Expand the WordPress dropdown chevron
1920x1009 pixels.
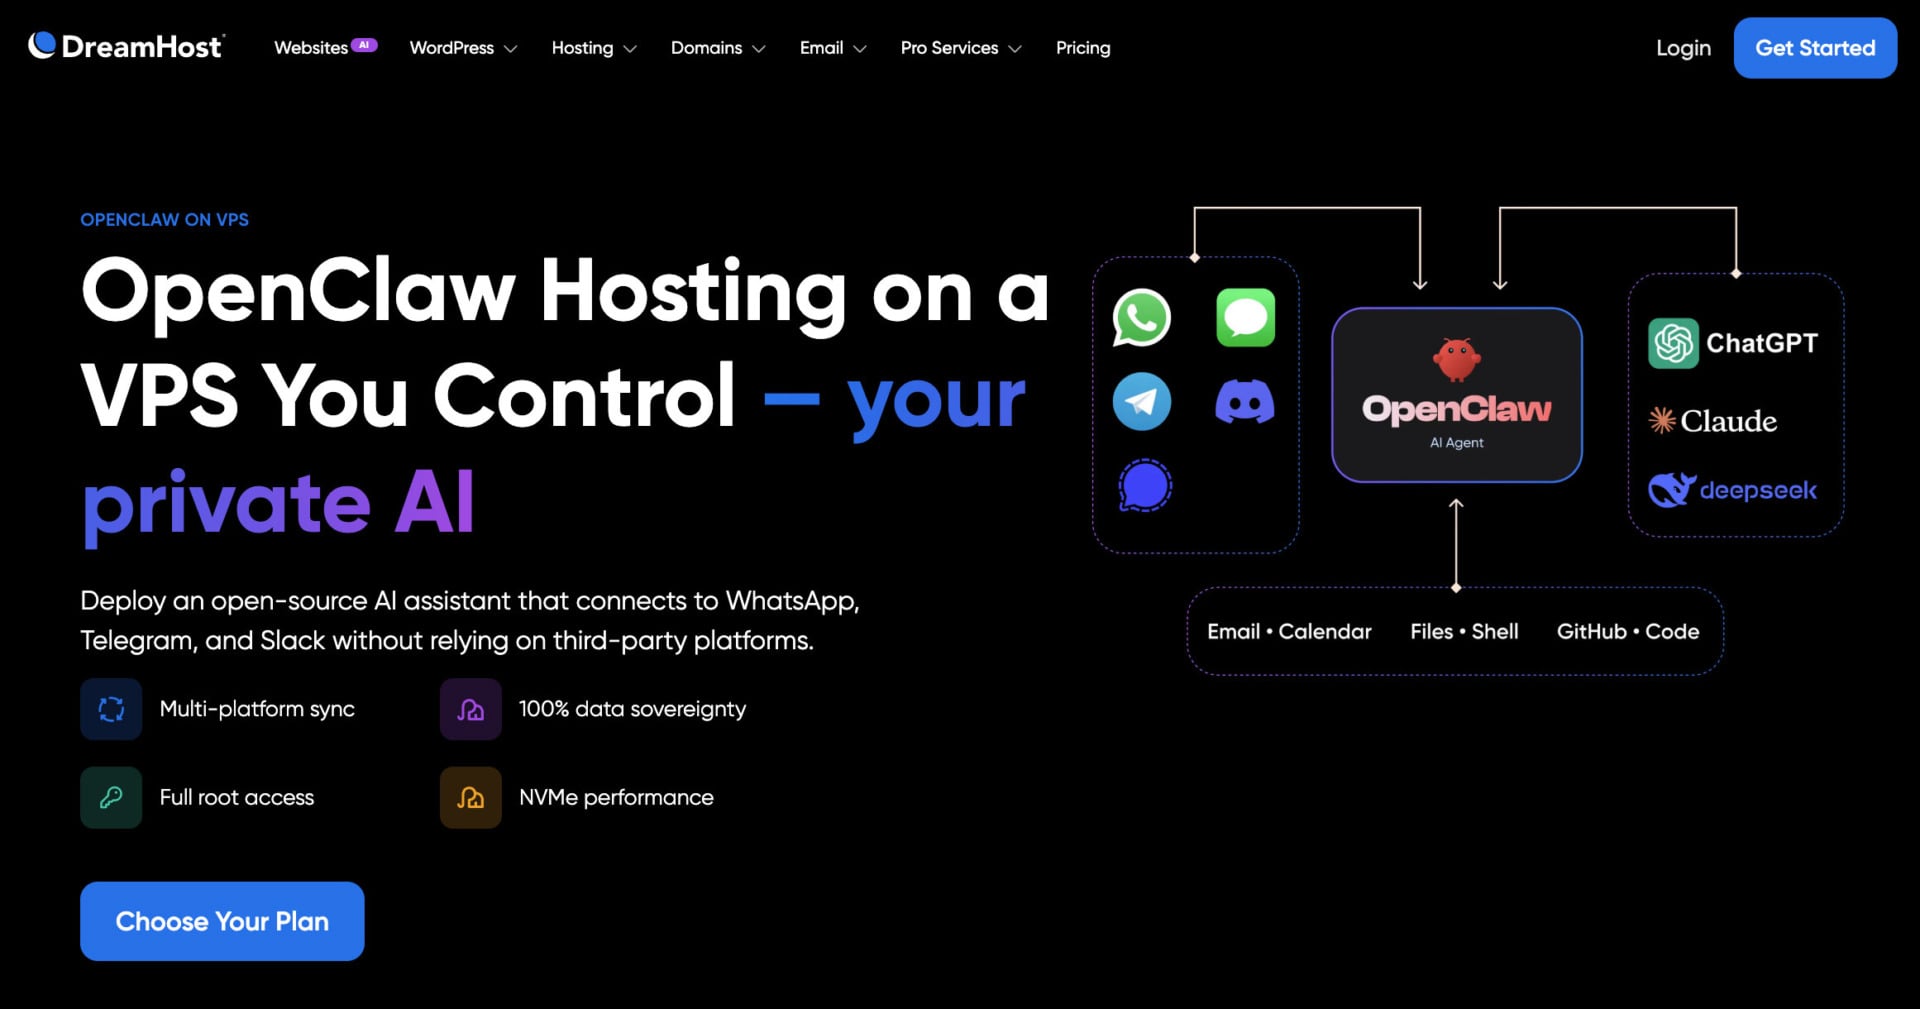pos(511,49)
